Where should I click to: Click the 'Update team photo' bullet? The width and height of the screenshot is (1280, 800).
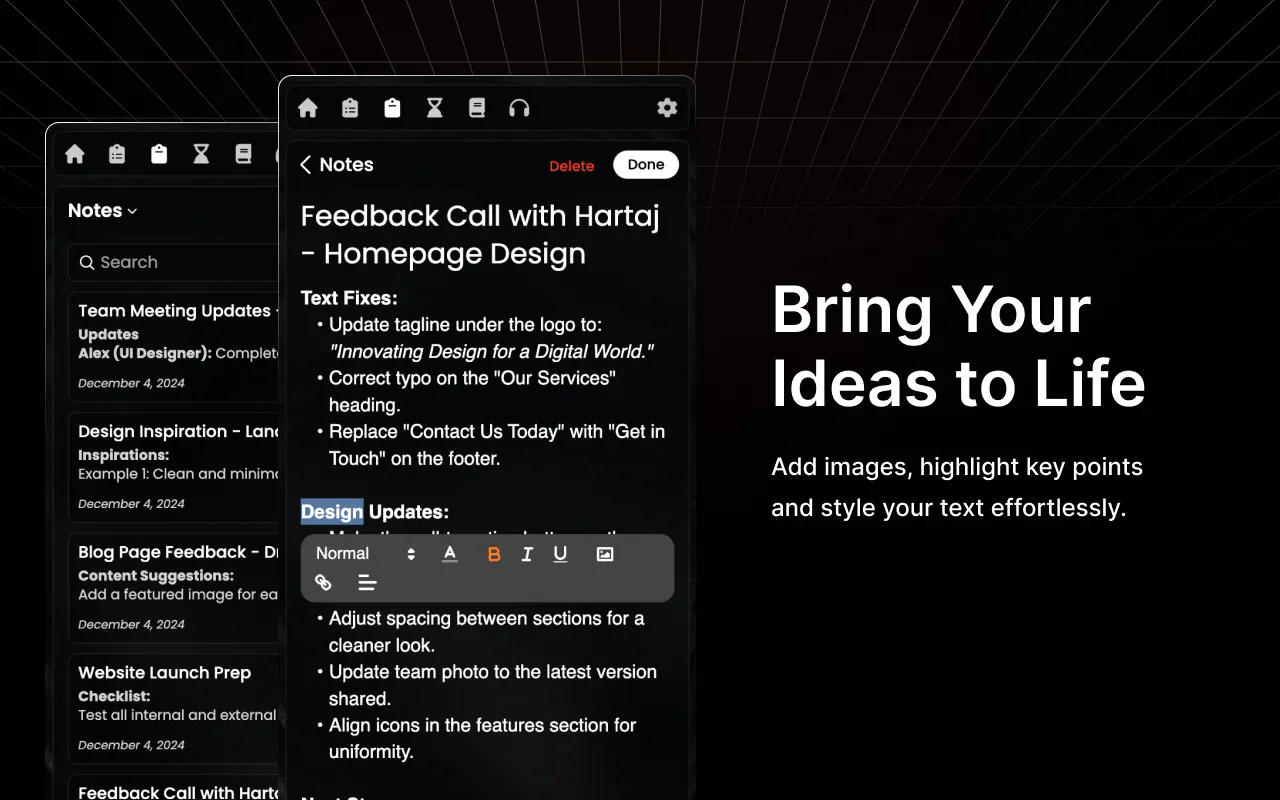tap(493, 685)
